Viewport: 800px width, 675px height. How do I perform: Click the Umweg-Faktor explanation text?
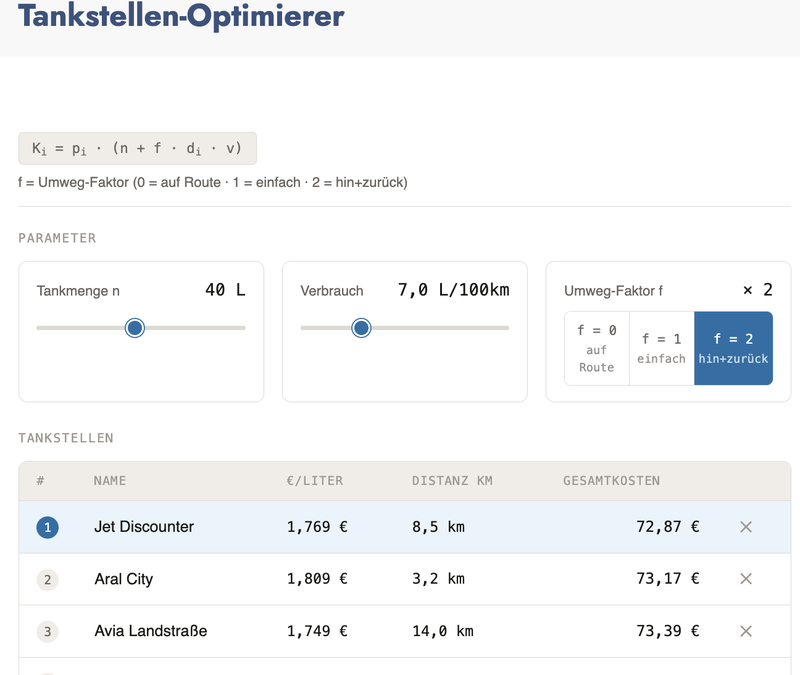[x=213, y=183]
